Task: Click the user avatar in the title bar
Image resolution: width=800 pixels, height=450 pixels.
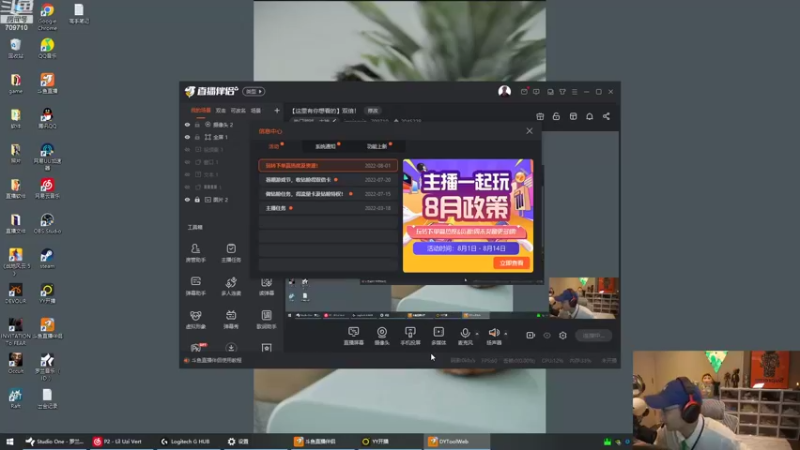Action: click(505, 91)
